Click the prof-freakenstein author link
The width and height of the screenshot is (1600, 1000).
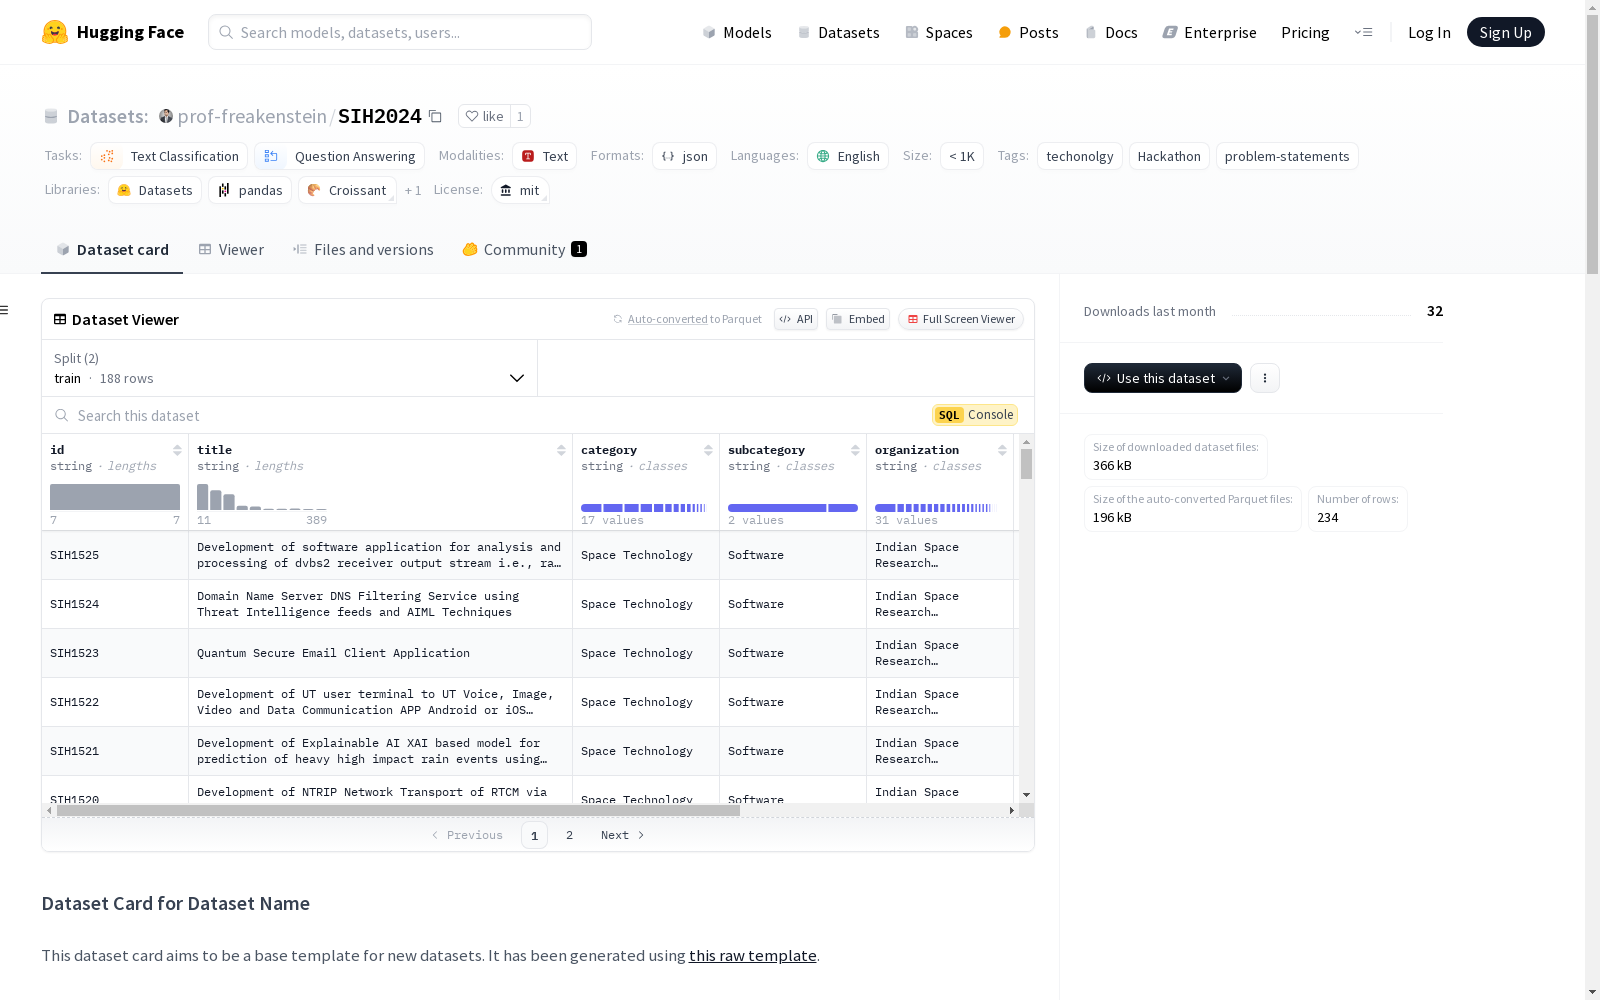click(252, 116)
